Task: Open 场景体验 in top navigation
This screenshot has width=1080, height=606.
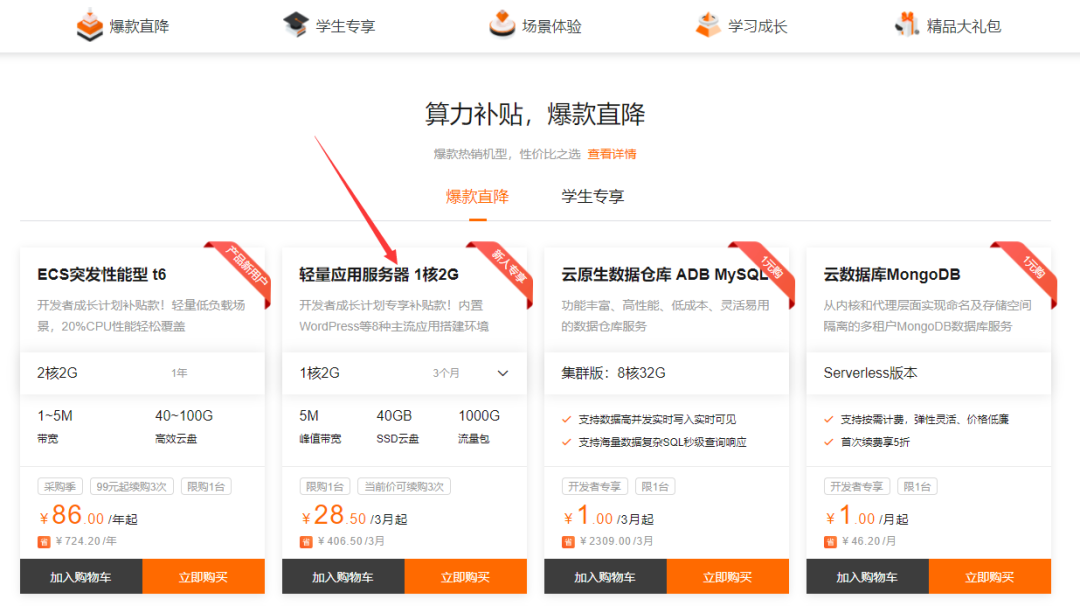Action: [552, 26]
